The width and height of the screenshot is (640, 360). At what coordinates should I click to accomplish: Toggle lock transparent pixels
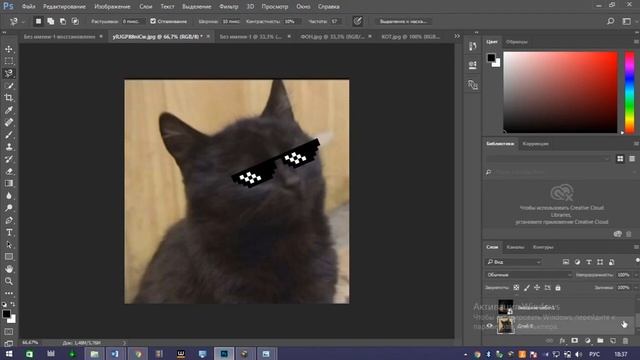[516, 288]
